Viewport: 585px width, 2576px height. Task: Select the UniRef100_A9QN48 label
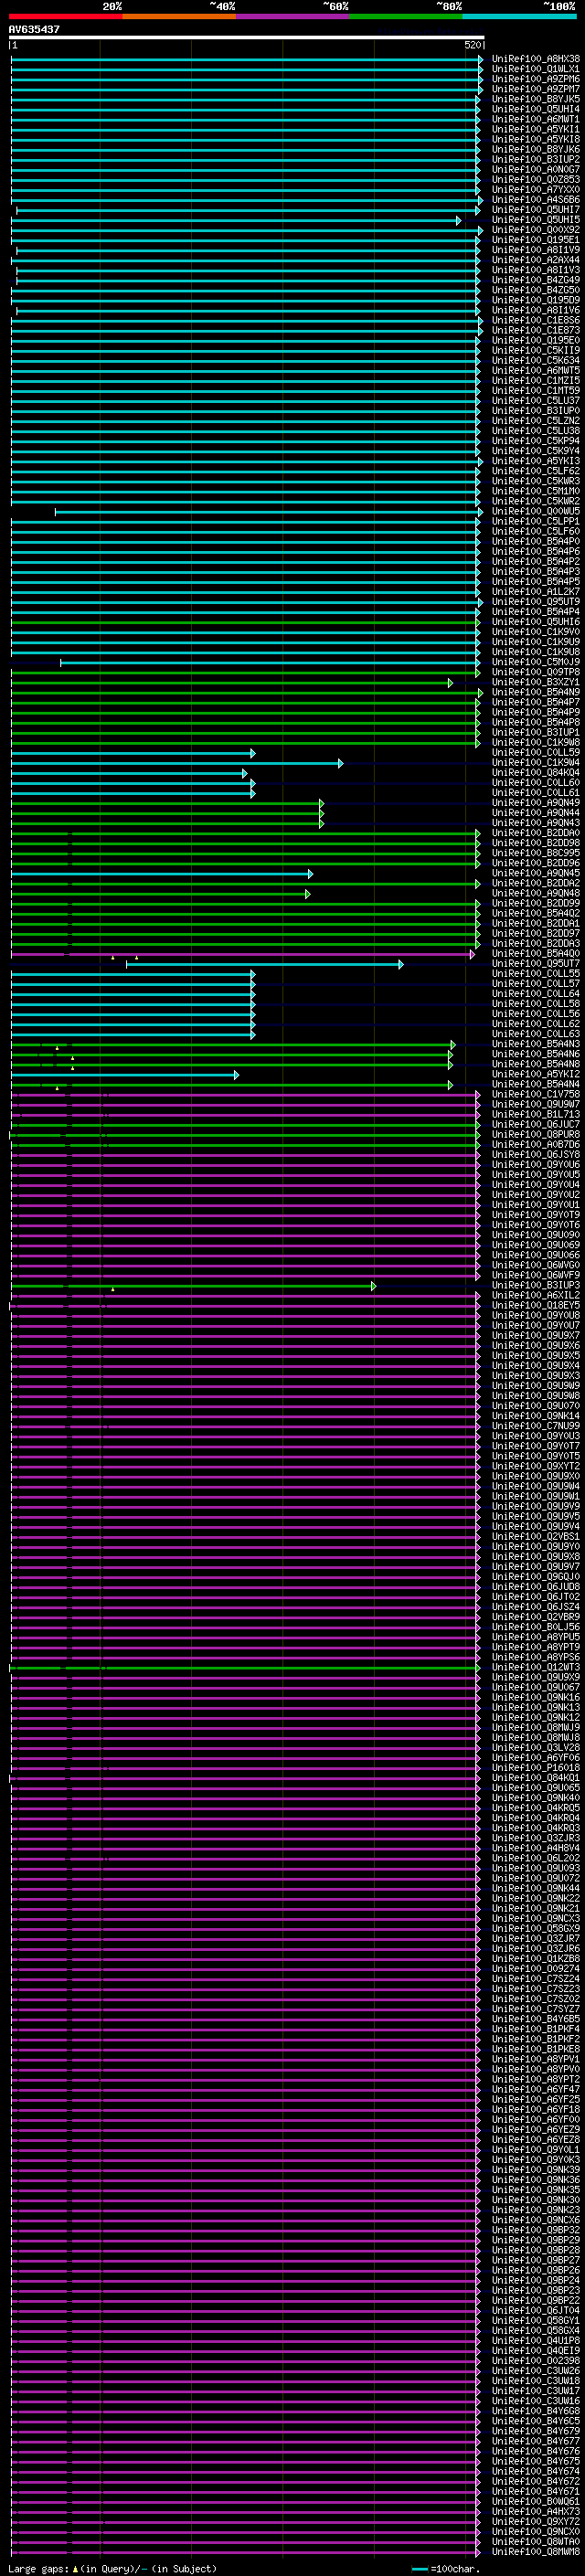(x=535, y=893)
